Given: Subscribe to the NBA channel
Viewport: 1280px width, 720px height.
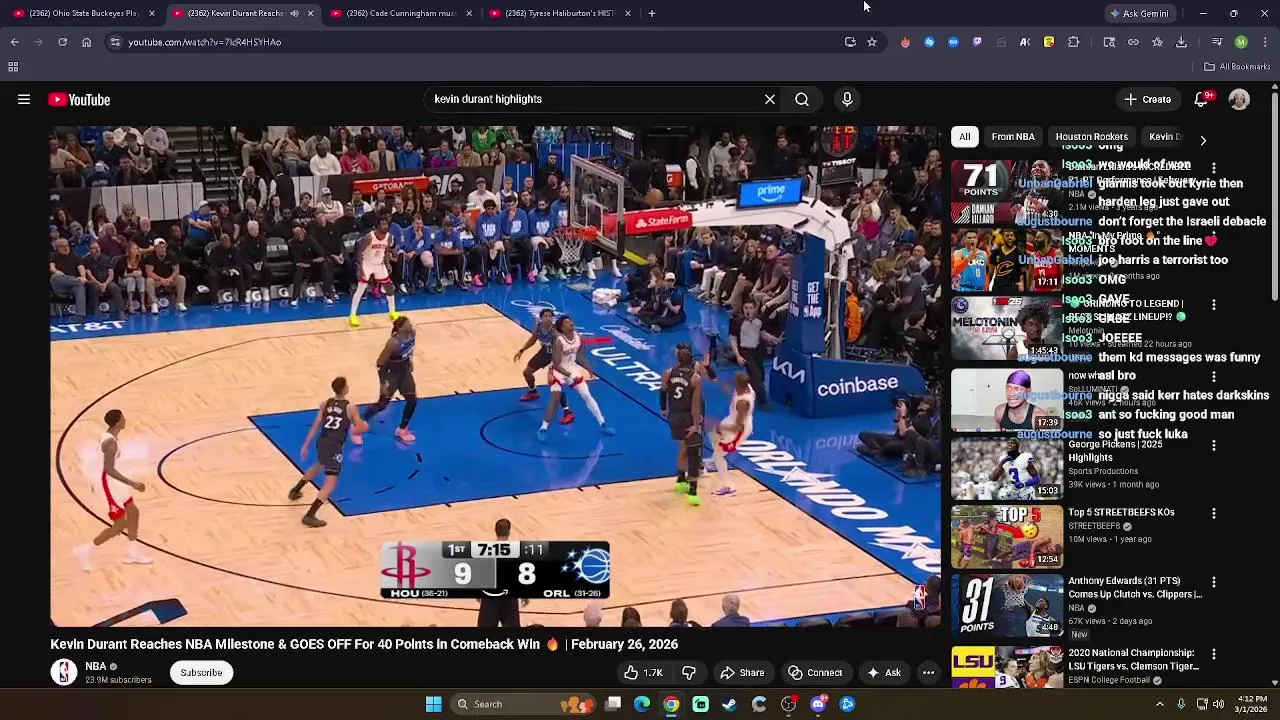Looking at the screenshot, I should (201, 673).
